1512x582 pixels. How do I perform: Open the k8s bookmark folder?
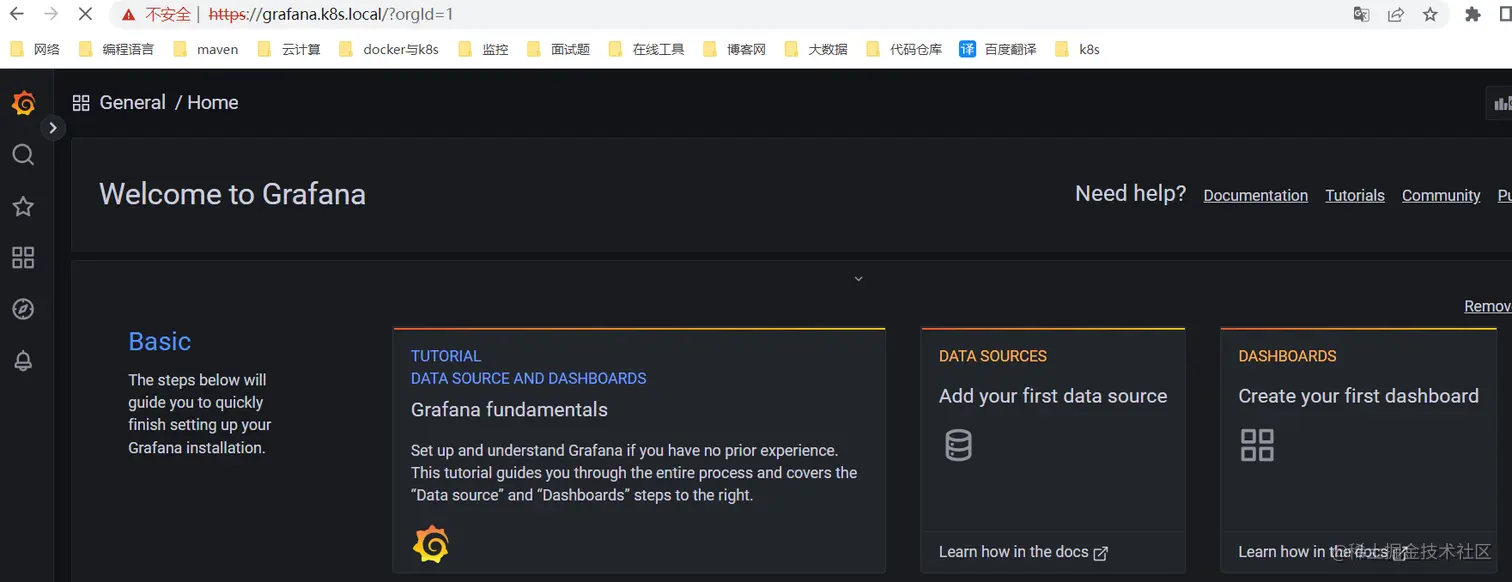(x=1077, y=49)
